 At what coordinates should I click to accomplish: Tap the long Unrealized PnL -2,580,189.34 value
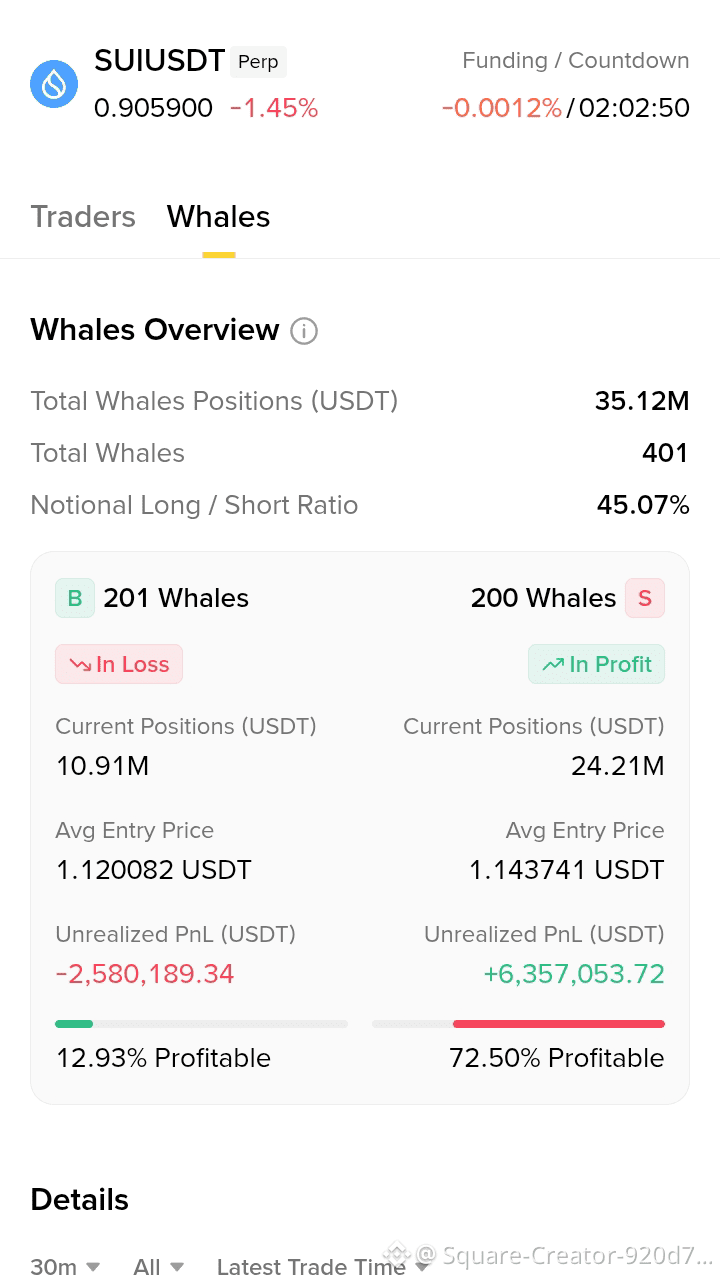[145, 974]
